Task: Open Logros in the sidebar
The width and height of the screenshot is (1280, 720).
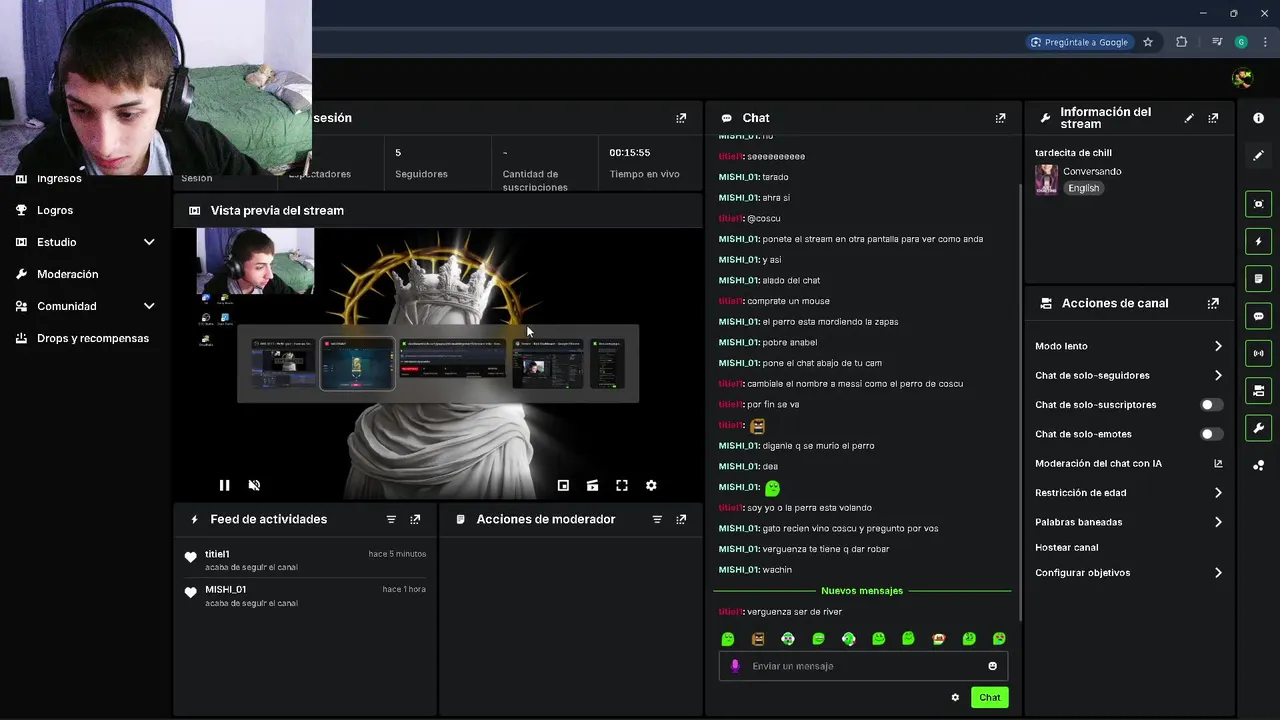Action: pos(55,210)
